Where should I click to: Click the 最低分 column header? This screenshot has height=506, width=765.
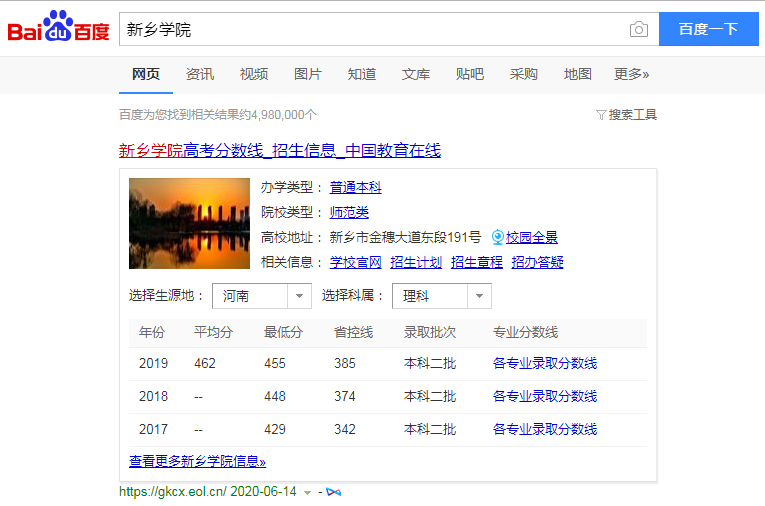click(283, 333)
